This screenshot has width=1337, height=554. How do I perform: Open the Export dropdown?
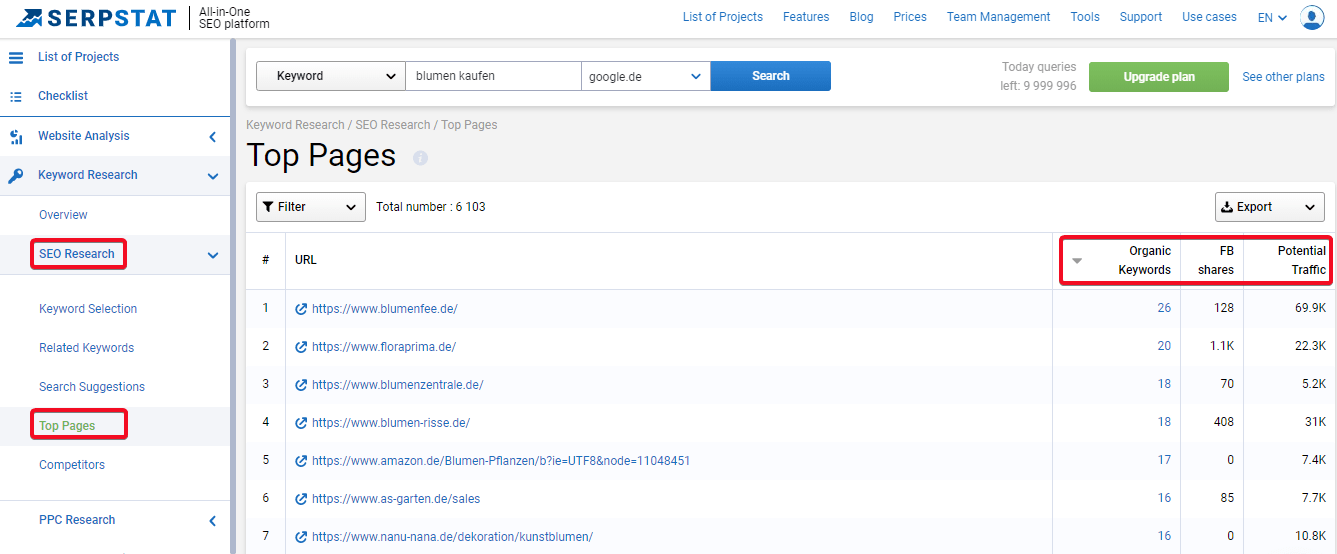[1269, 207]
